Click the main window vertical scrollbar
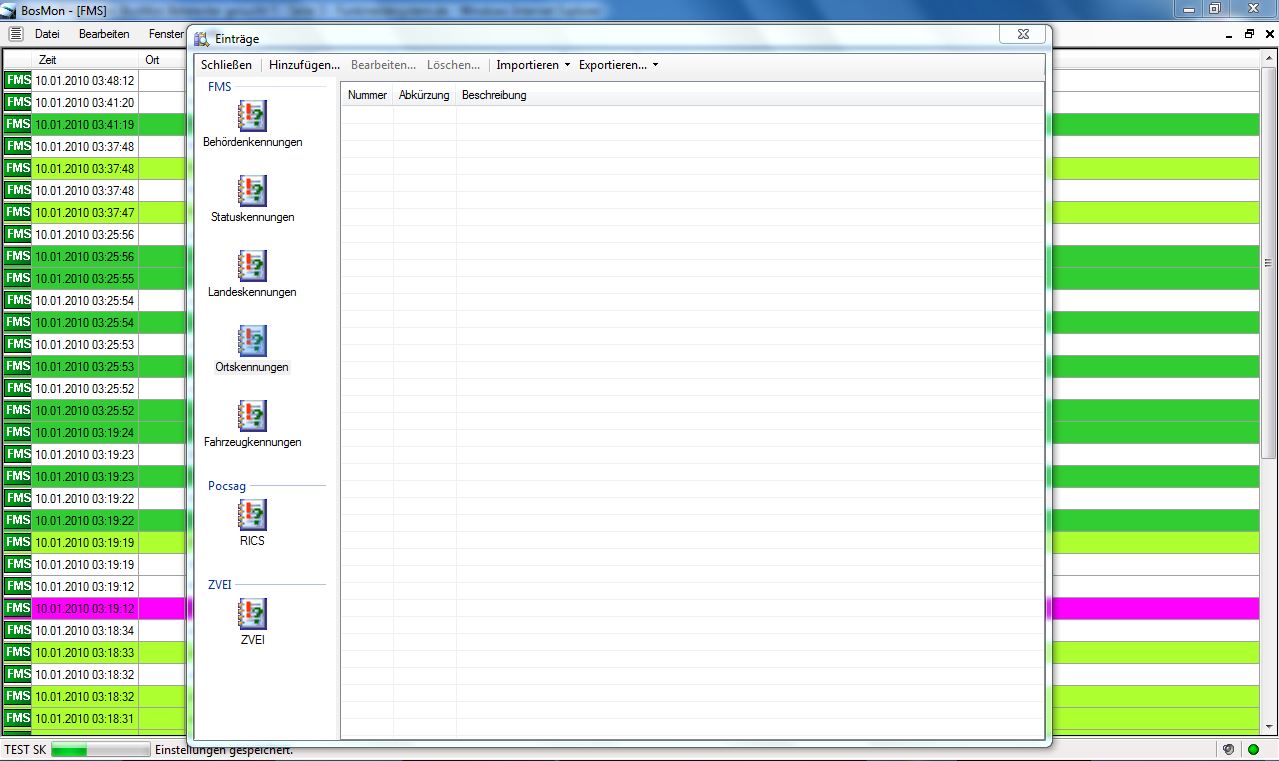The image size is (1279, 761). (1270, 300)
